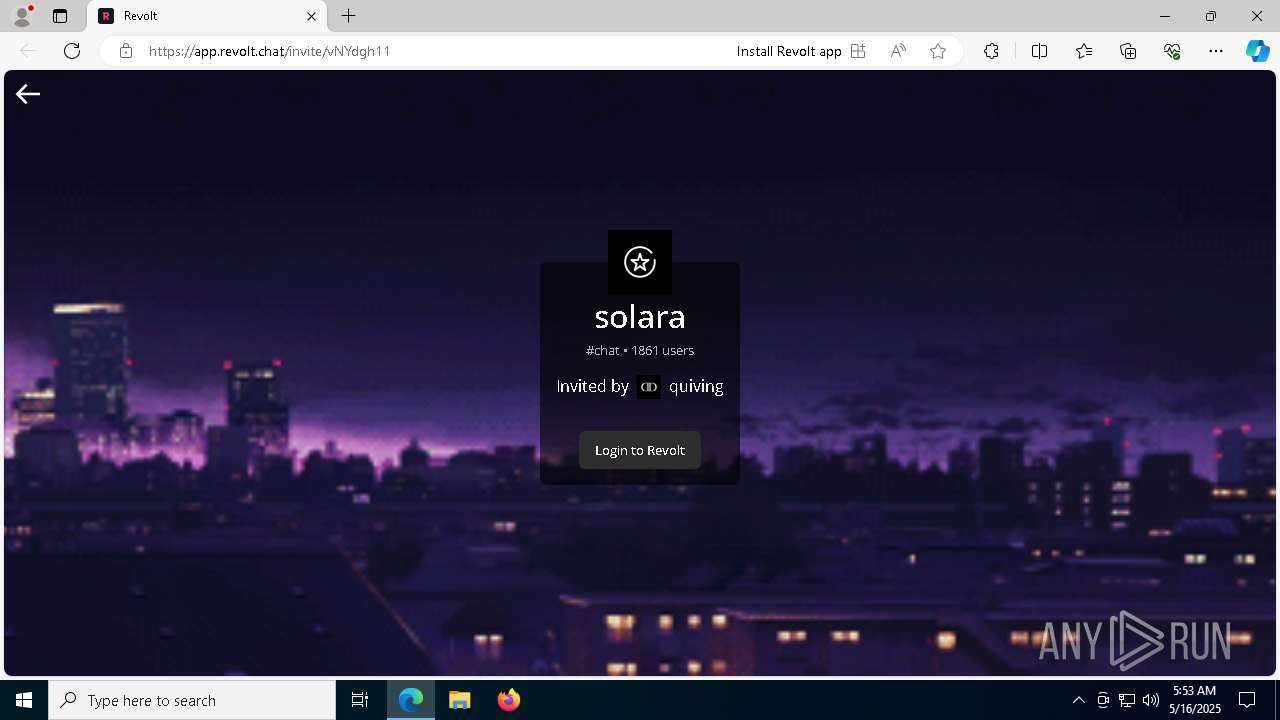
Task: Refresh the page
Action: click(x=72, y=51)
